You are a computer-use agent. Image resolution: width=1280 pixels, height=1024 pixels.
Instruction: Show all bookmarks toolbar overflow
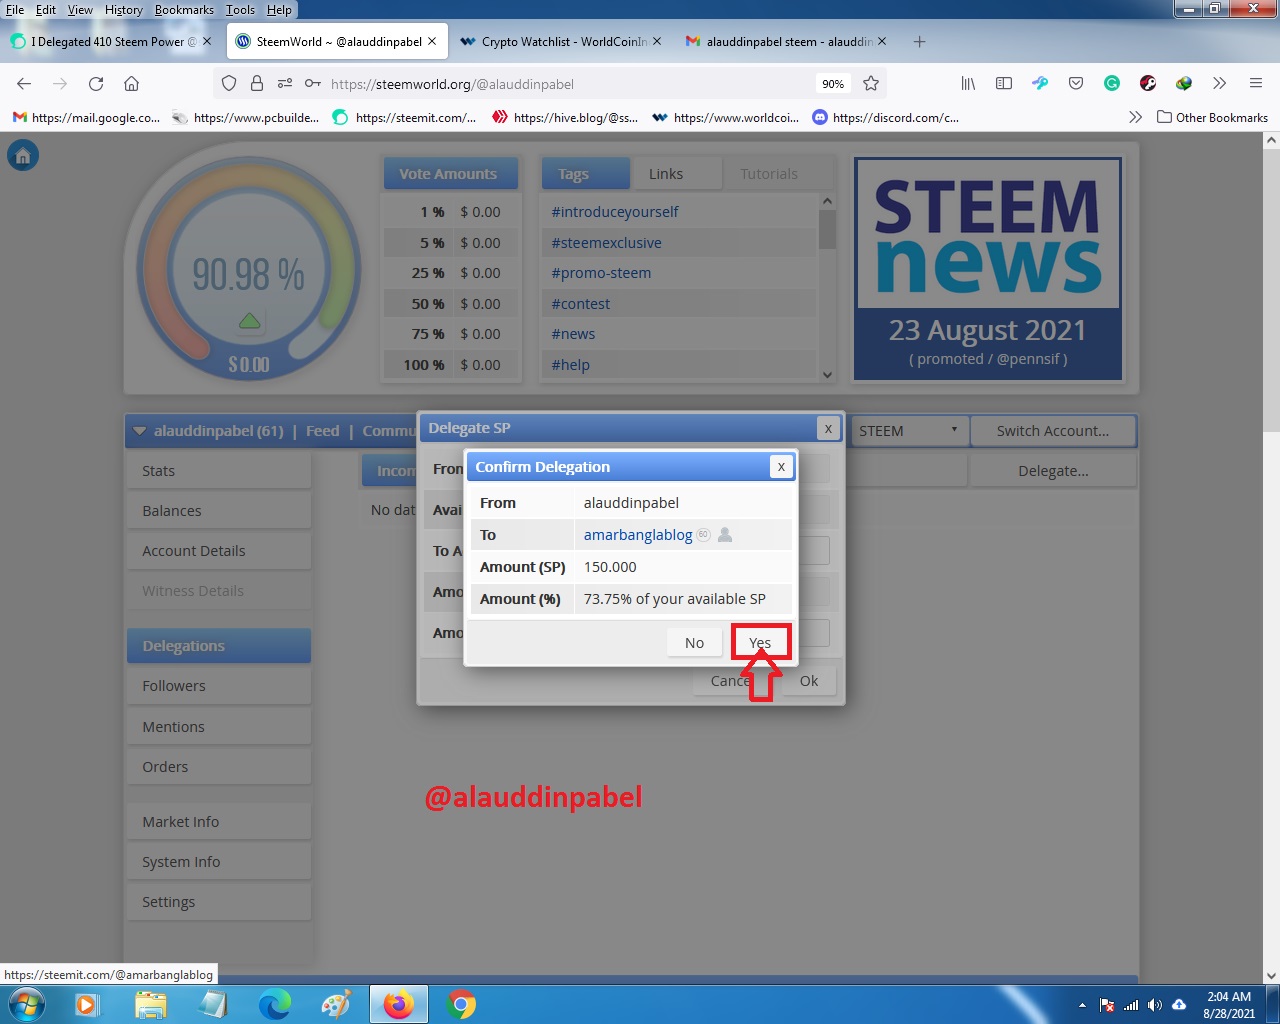coord(1135,117)
